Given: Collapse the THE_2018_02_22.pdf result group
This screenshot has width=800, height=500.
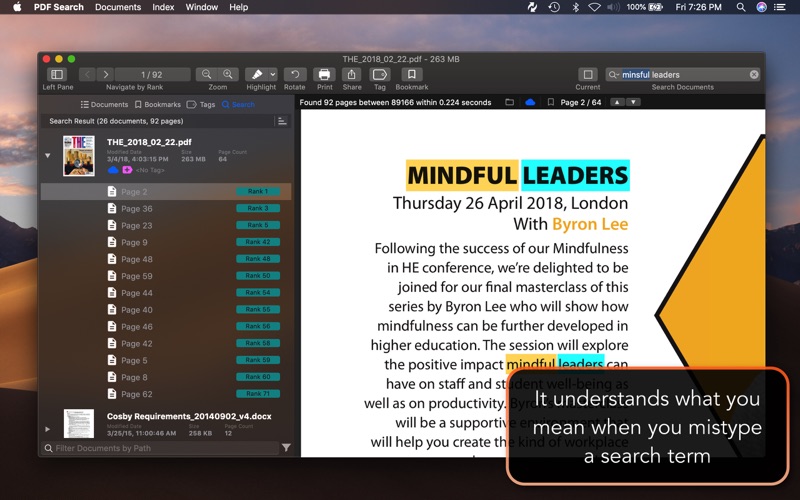Looking at the screenshot, I should tap(47, 156).
